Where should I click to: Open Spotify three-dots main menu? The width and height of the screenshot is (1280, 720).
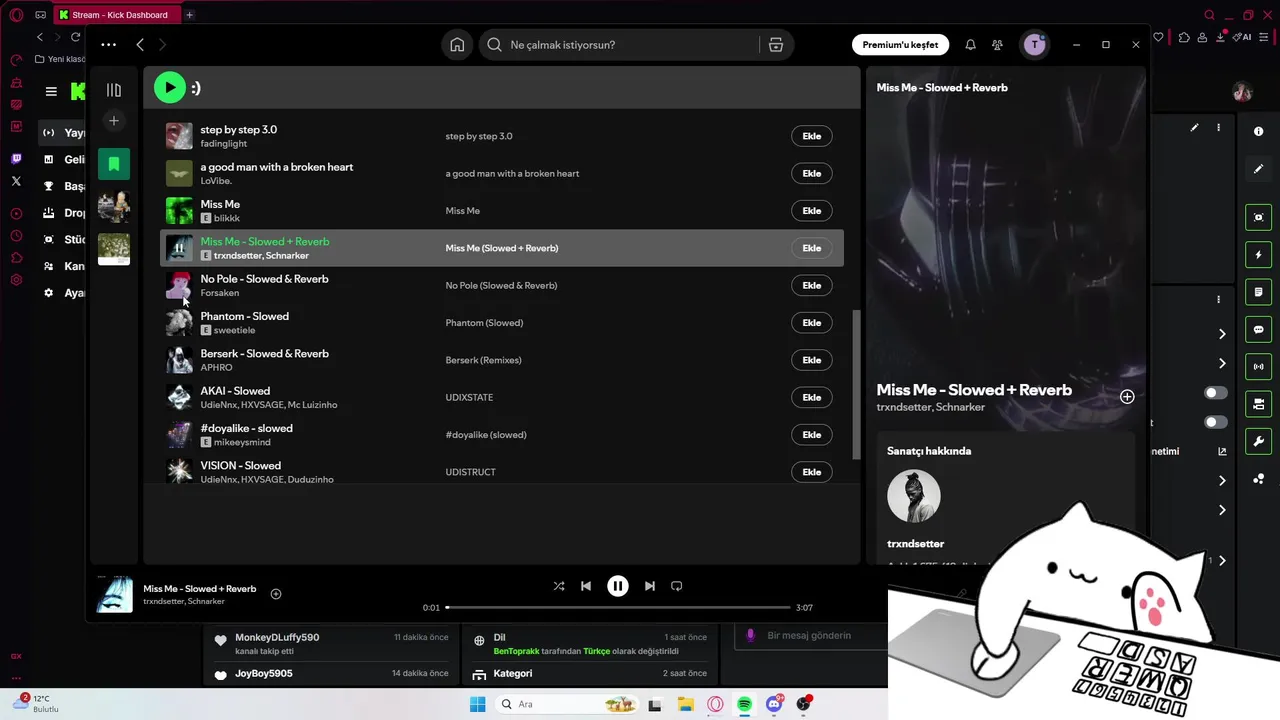(109, 45)
